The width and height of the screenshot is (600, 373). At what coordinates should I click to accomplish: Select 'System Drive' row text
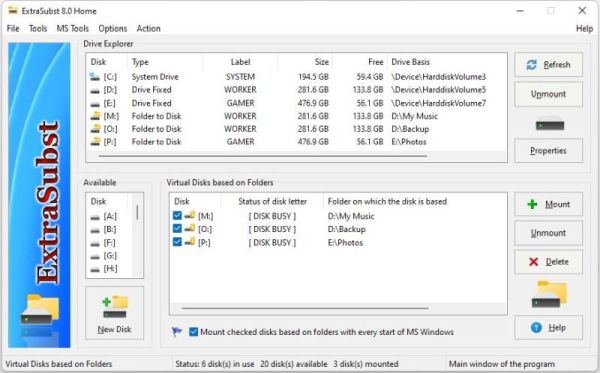pyautogui.click(x=155, y=77)
